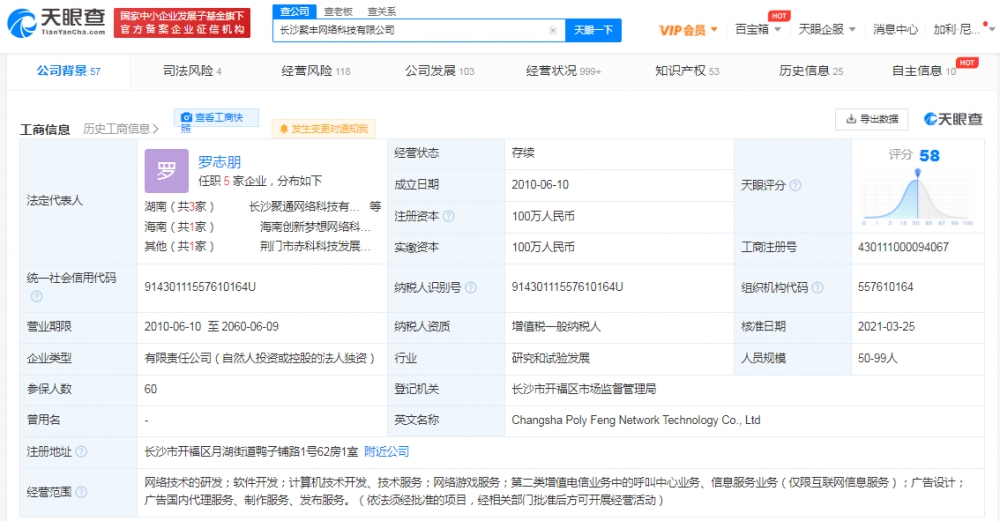This screenshot has width=1000, height=521.
Task: Click the purple 罗 avatar thumbnail
Action: tap(166, 171)
